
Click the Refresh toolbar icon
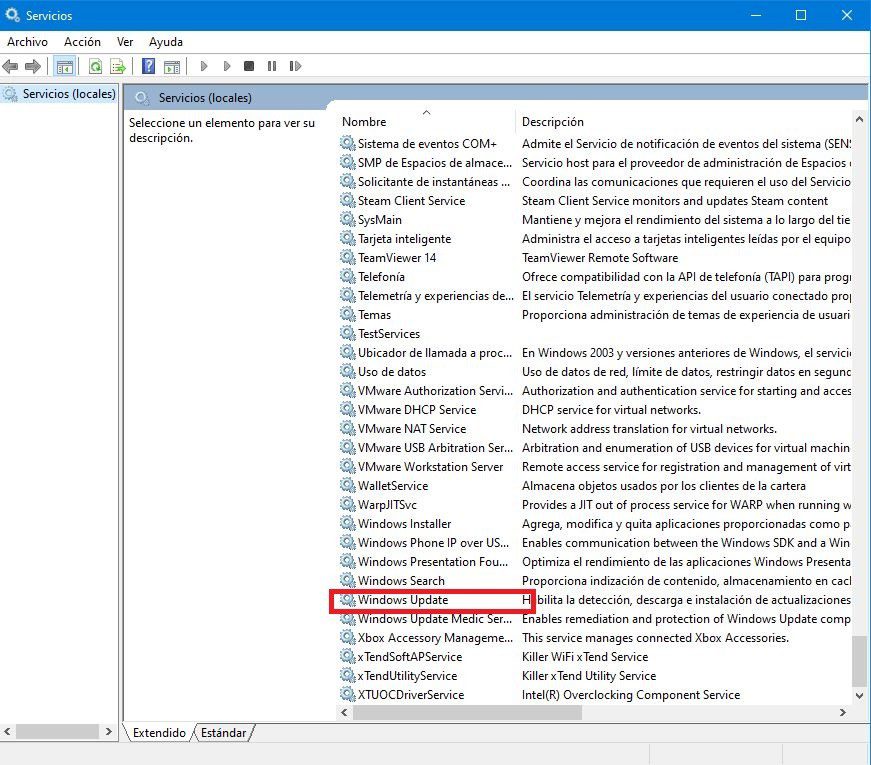(96, 67)
